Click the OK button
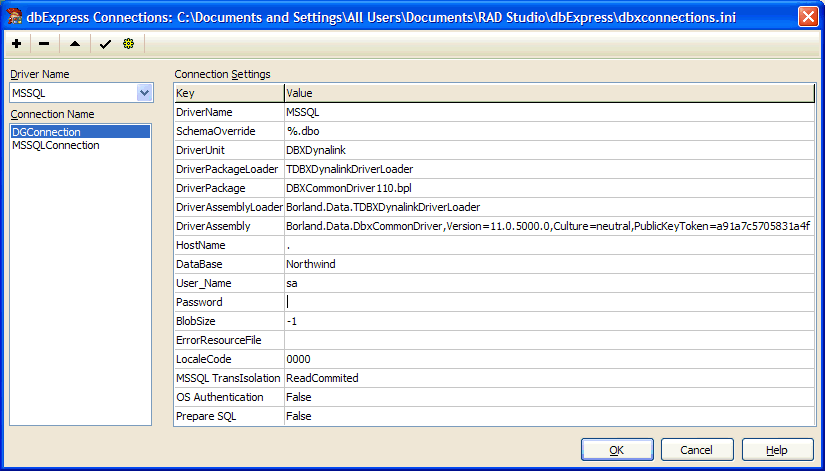The width and height of the screenshot is (825, 471). click(617, 450)
